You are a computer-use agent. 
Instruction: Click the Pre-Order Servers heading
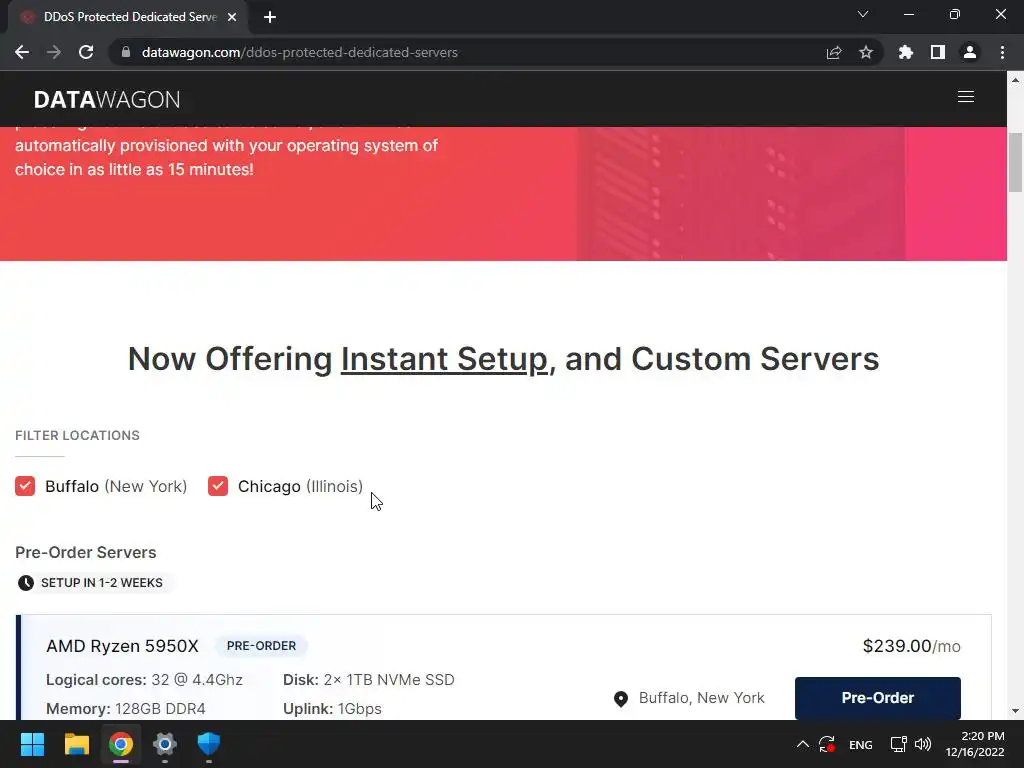86,552
